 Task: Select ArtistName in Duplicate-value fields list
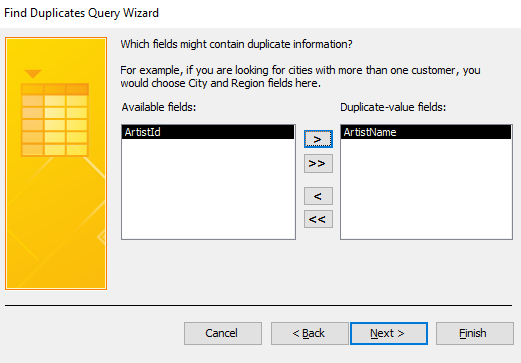pyautogui.click(x=426, y=132)
